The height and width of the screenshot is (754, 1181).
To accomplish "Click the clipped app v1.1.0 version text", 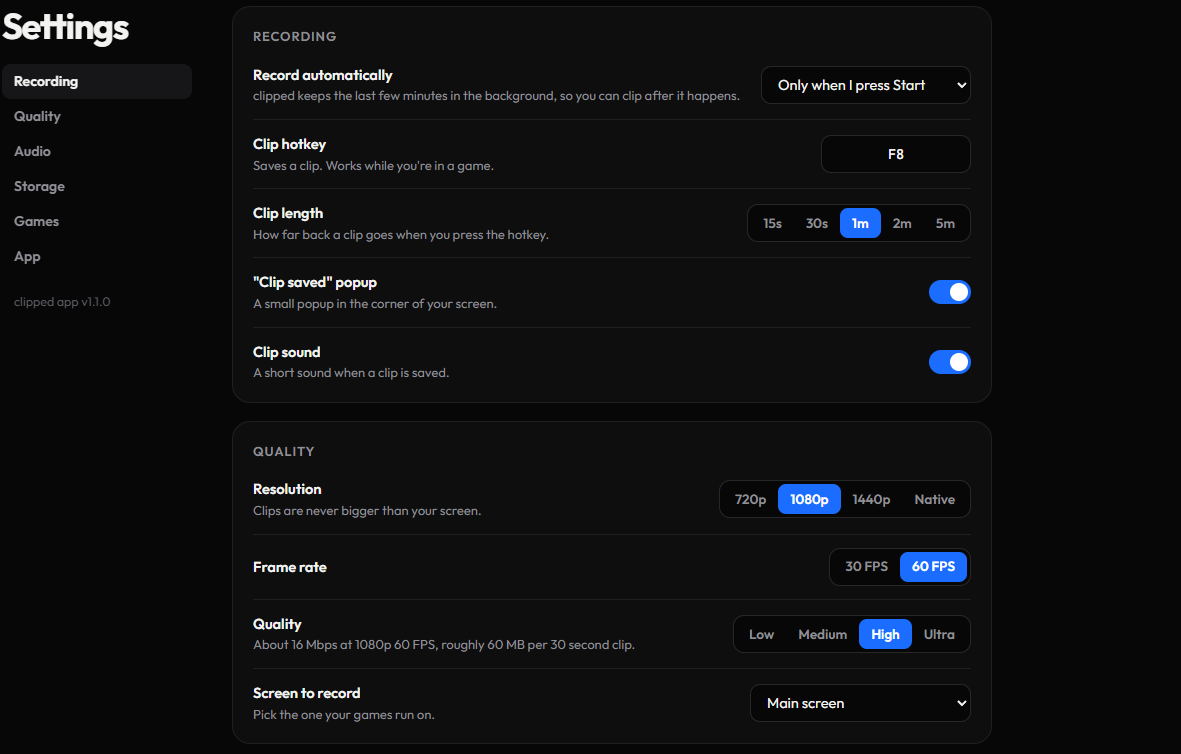I will coord(62,302).
